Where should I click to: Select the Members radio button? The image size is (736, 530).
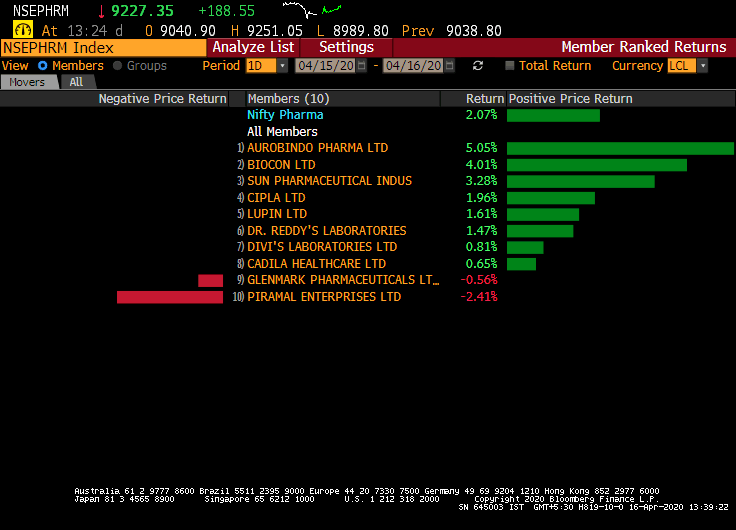point(43,66)
